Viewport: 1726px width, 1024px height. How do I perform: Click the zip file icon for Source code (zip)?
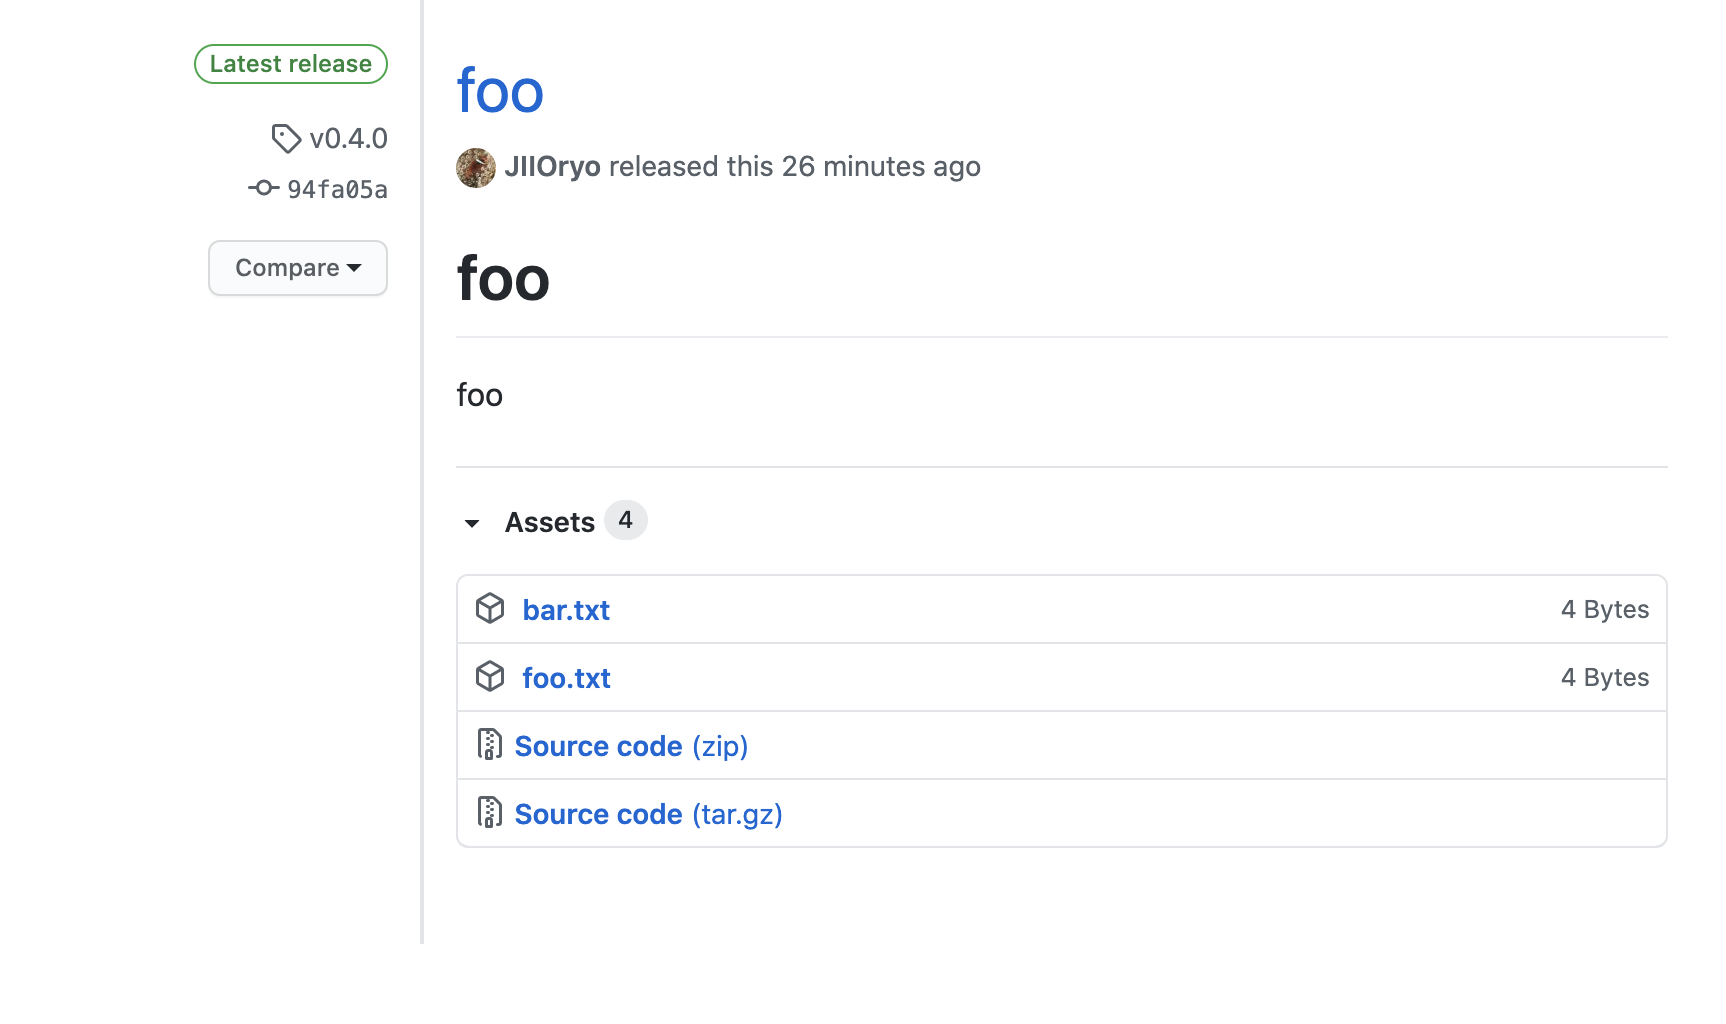tap(489, 744)
